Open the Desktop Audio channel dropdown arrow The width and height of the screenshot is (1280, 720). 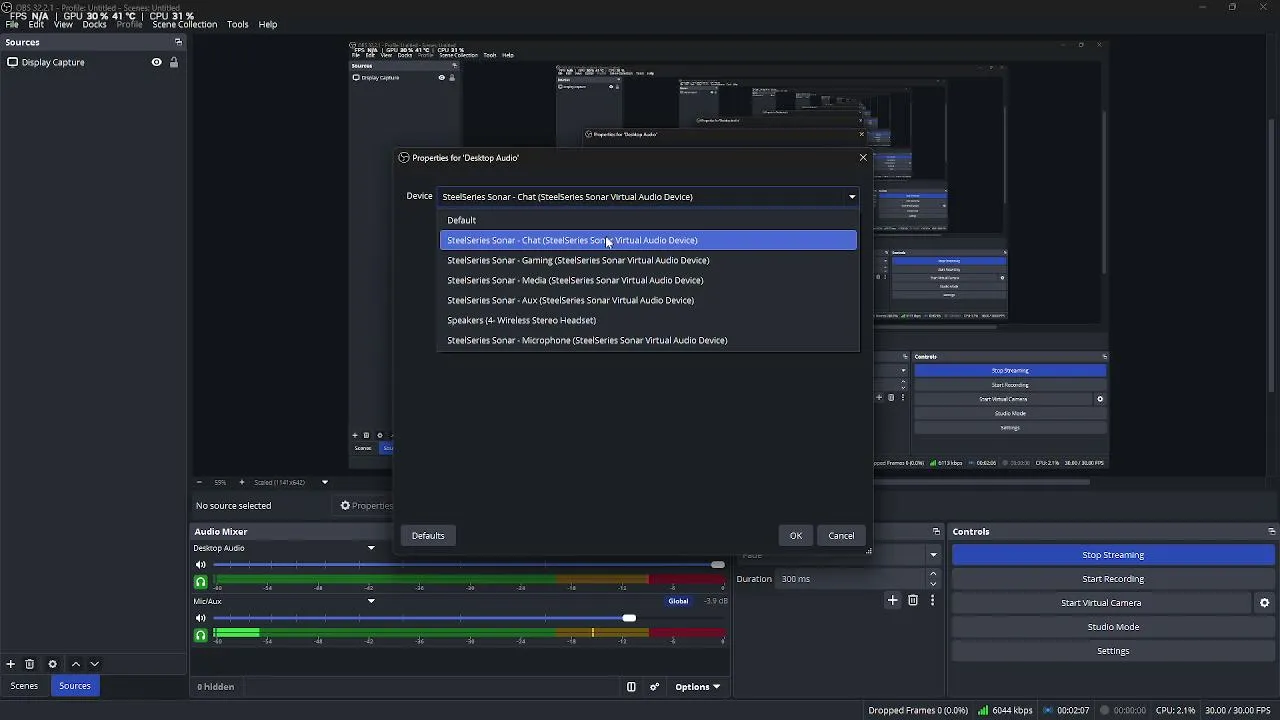pos(371,548)
